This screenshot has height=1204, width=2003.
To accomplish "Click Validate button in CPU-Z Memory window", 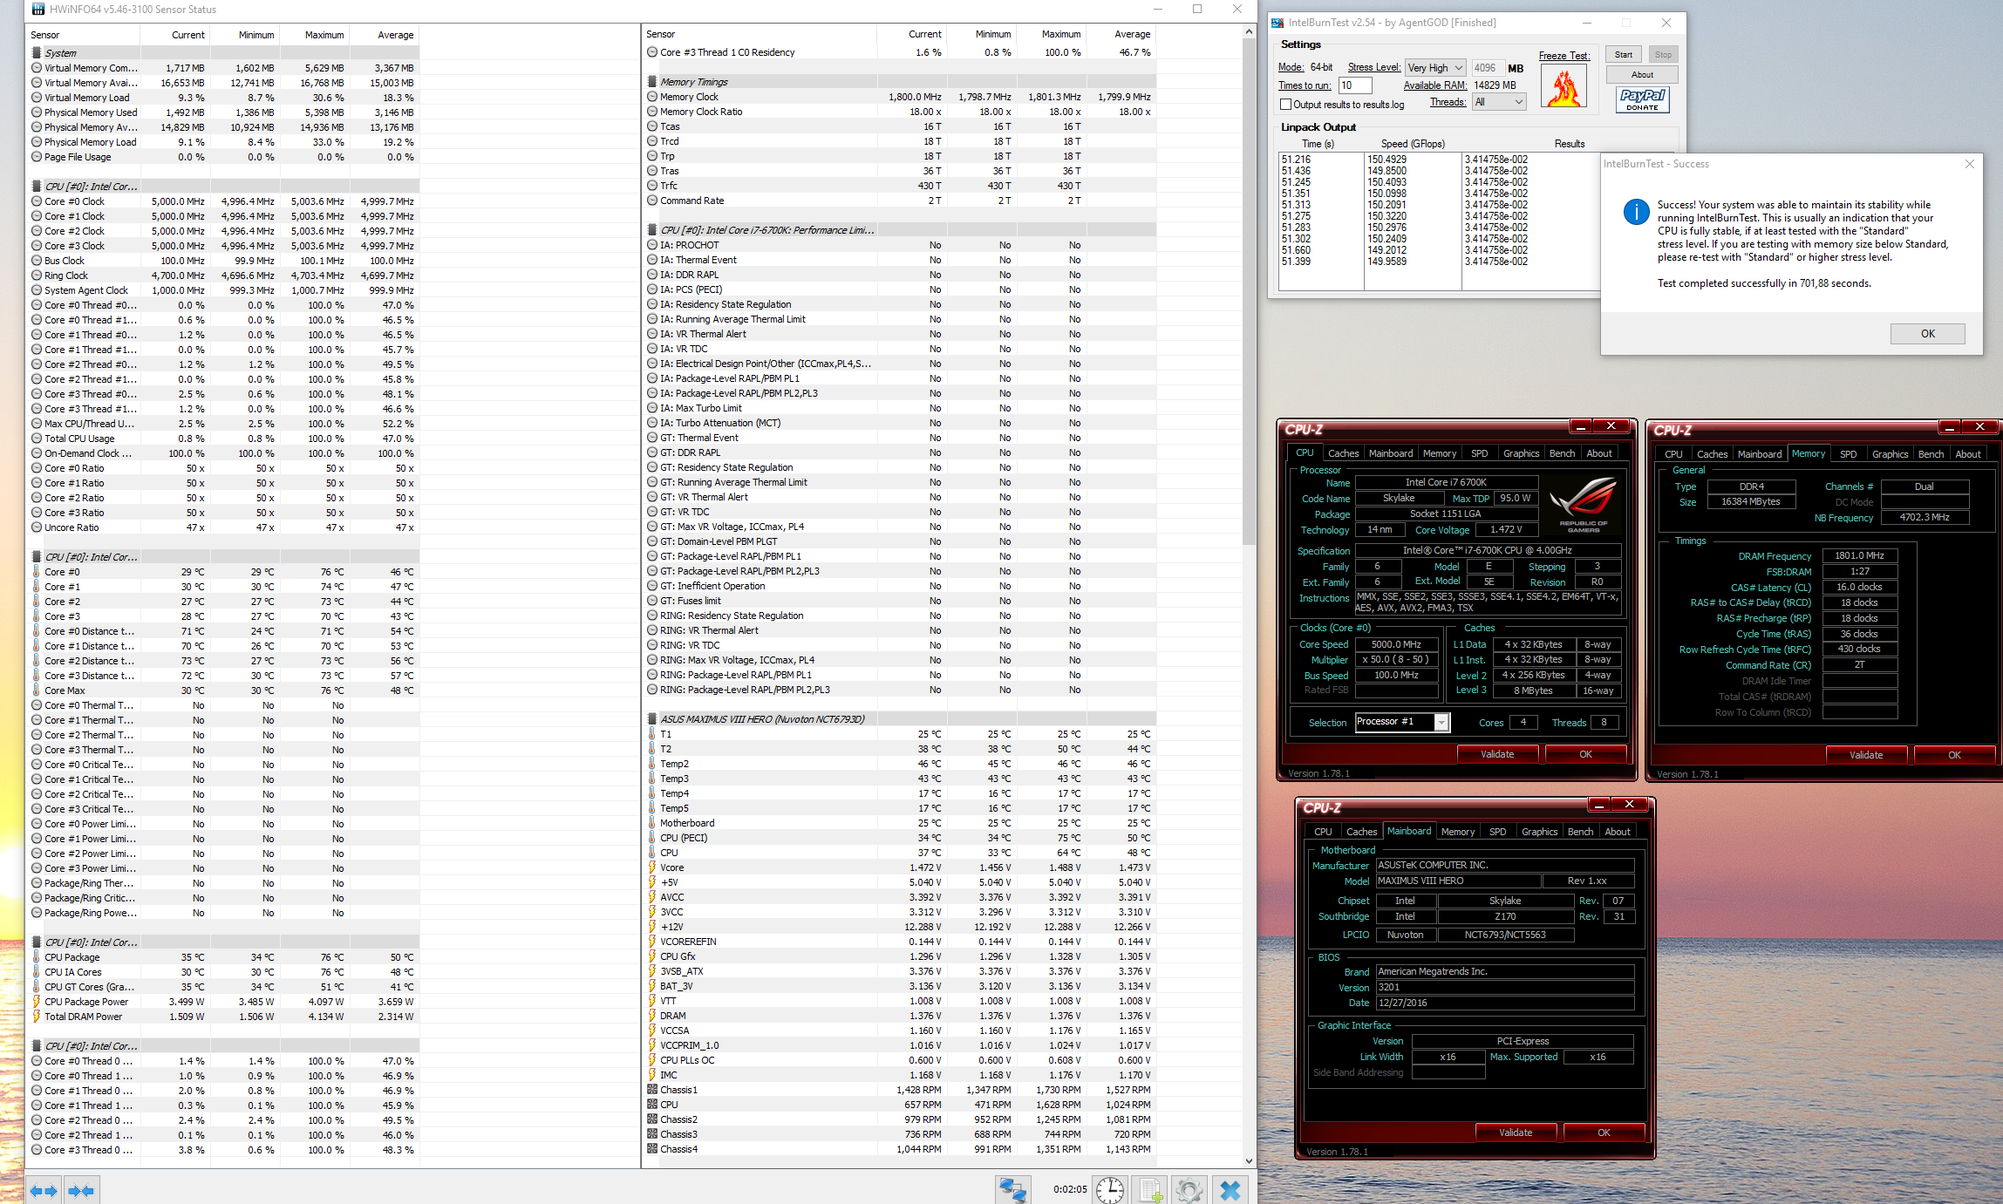I will [x=1865, y=755].
